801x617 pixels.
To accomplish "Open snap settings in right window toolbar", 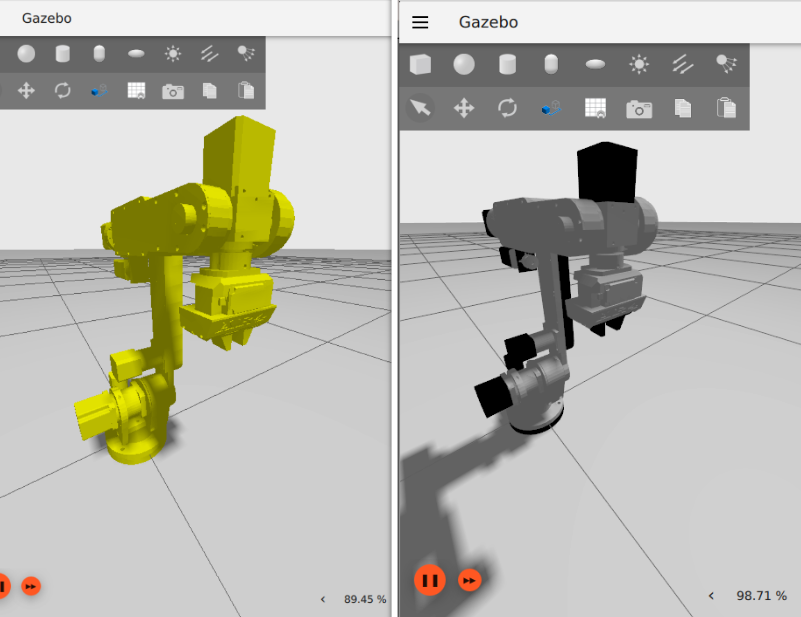I will (551, 108).
